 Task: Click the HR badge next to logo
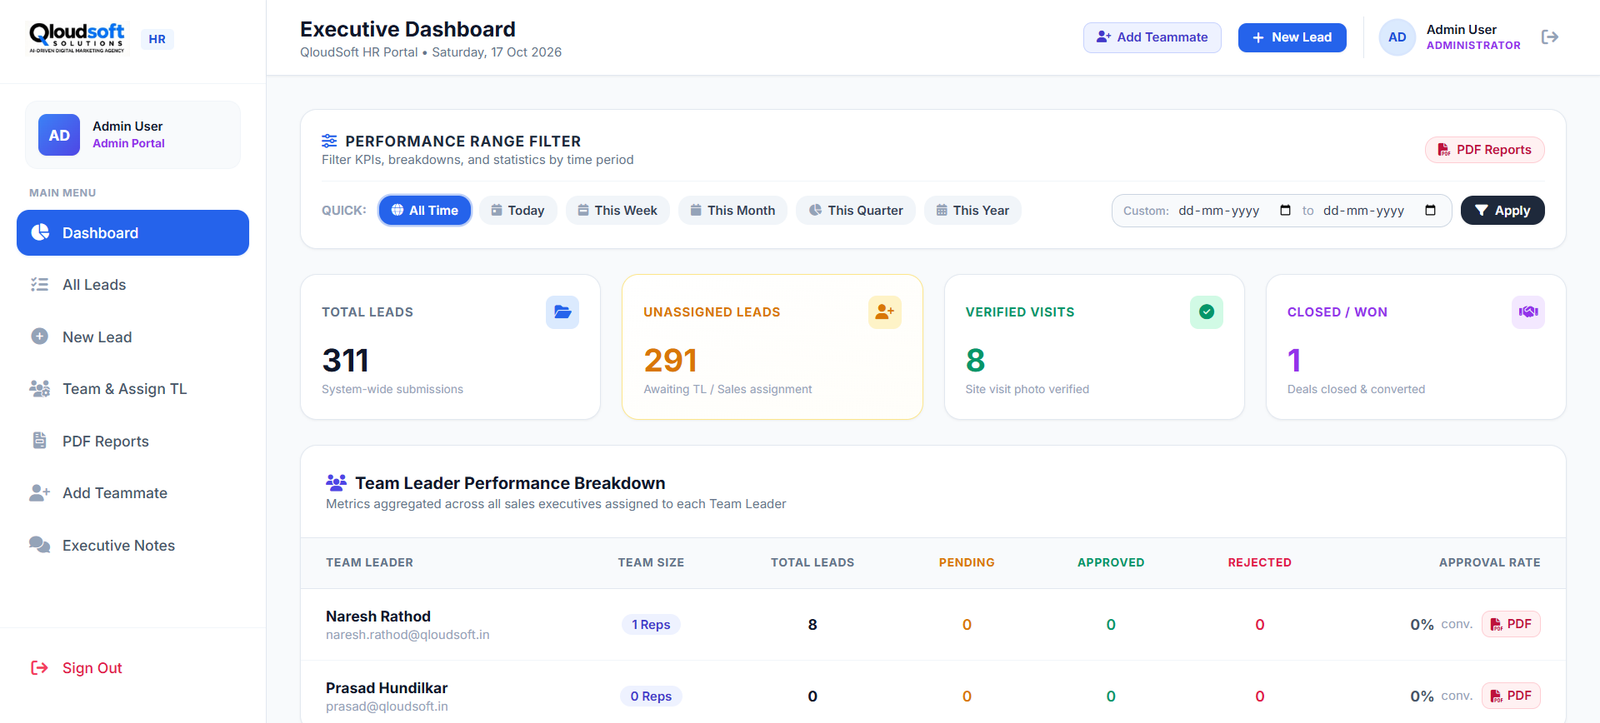pyautogui.click(x=157, y=39)
